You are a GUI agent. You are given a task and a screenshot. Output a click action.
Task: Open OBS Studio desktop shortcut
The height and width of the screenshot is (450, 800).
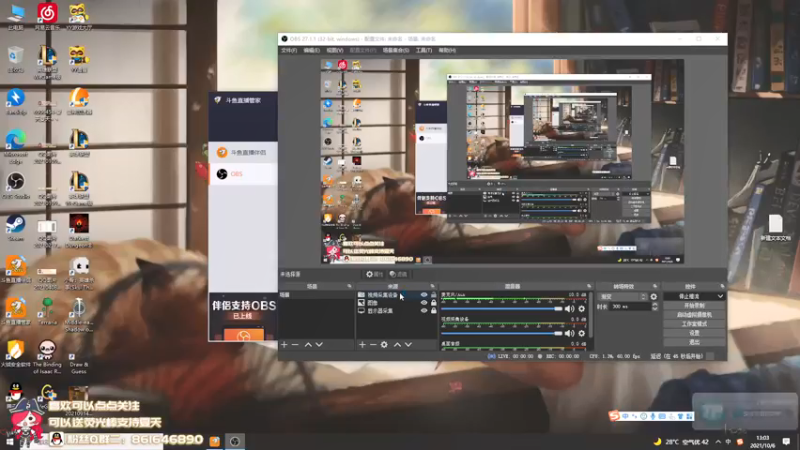[x=16, y=185]
